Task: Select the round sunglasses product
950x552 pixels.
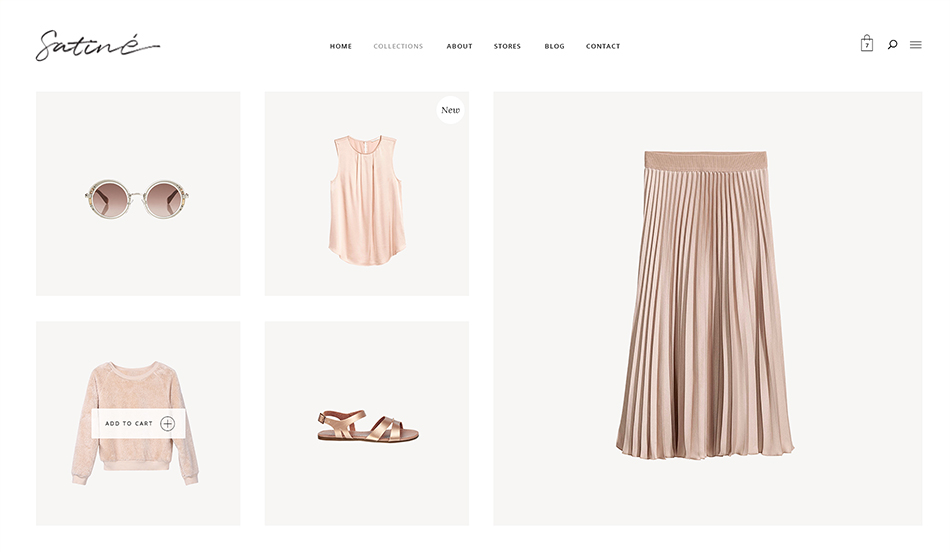Action: coord(137,198)
